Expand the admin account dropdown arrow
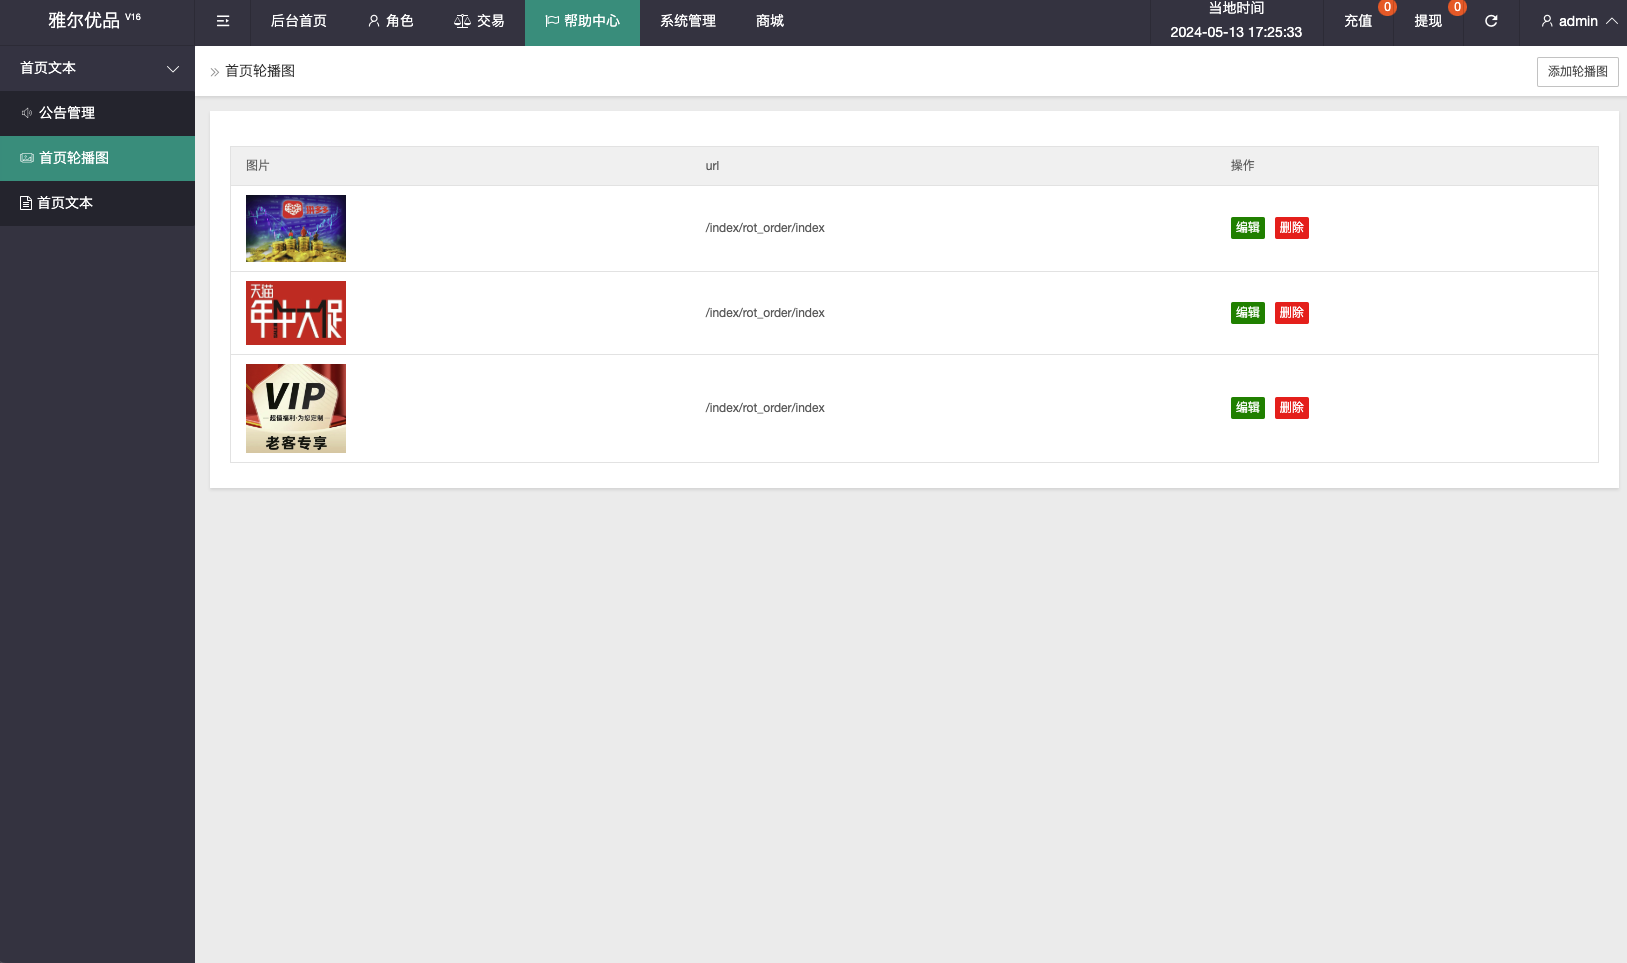This screenshot has height=963, width=1627. (1612, 21)
